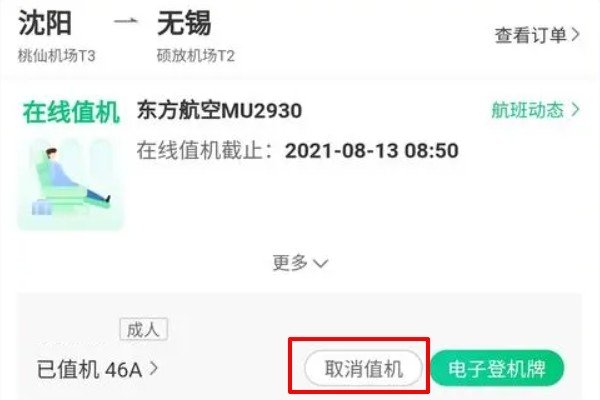Select the departure city 沈阳
Screen dimensions: 600x400
pyautogui.click(x=45, y=23)
